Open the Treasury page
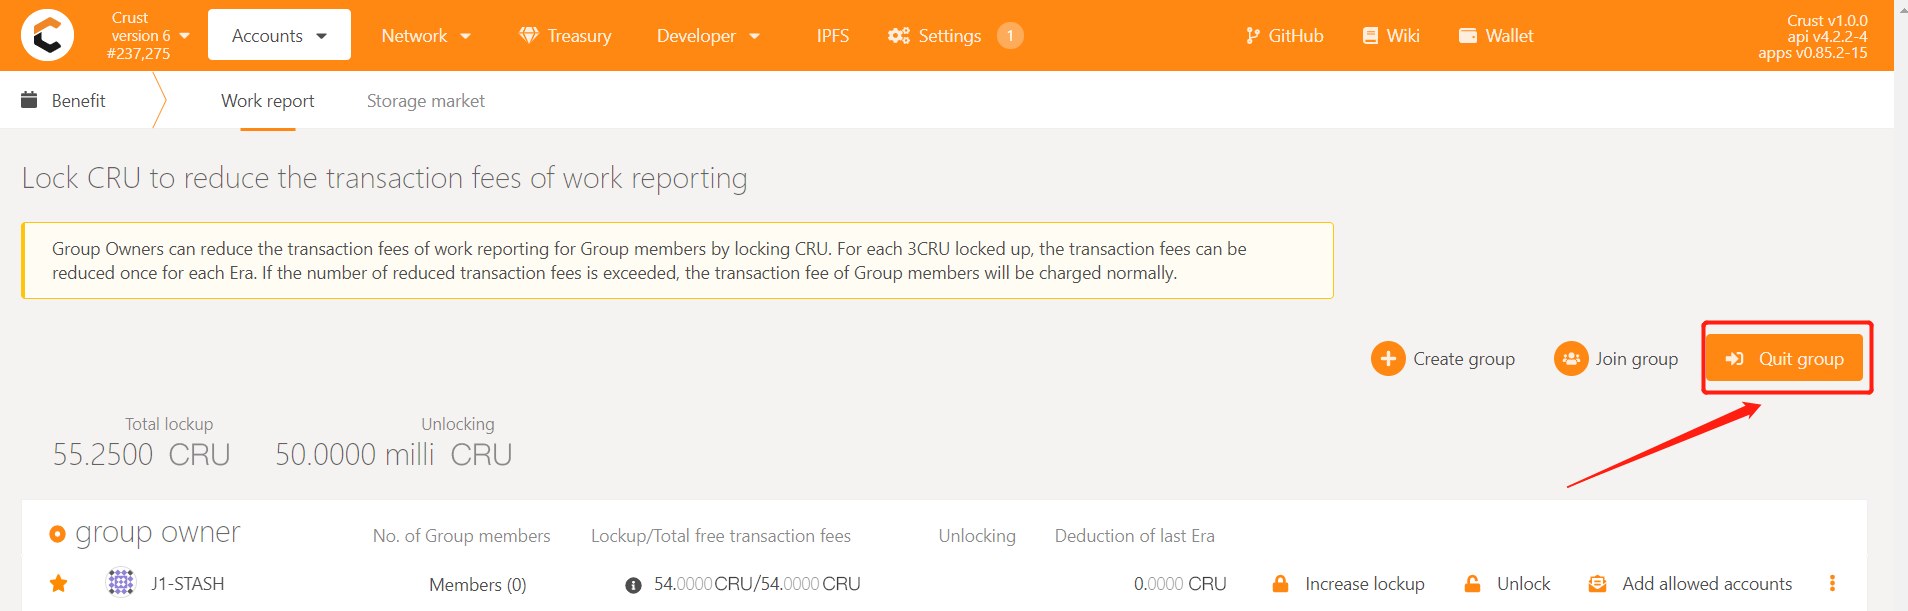Screen dimensions: 1908x611 click(565, 36)
